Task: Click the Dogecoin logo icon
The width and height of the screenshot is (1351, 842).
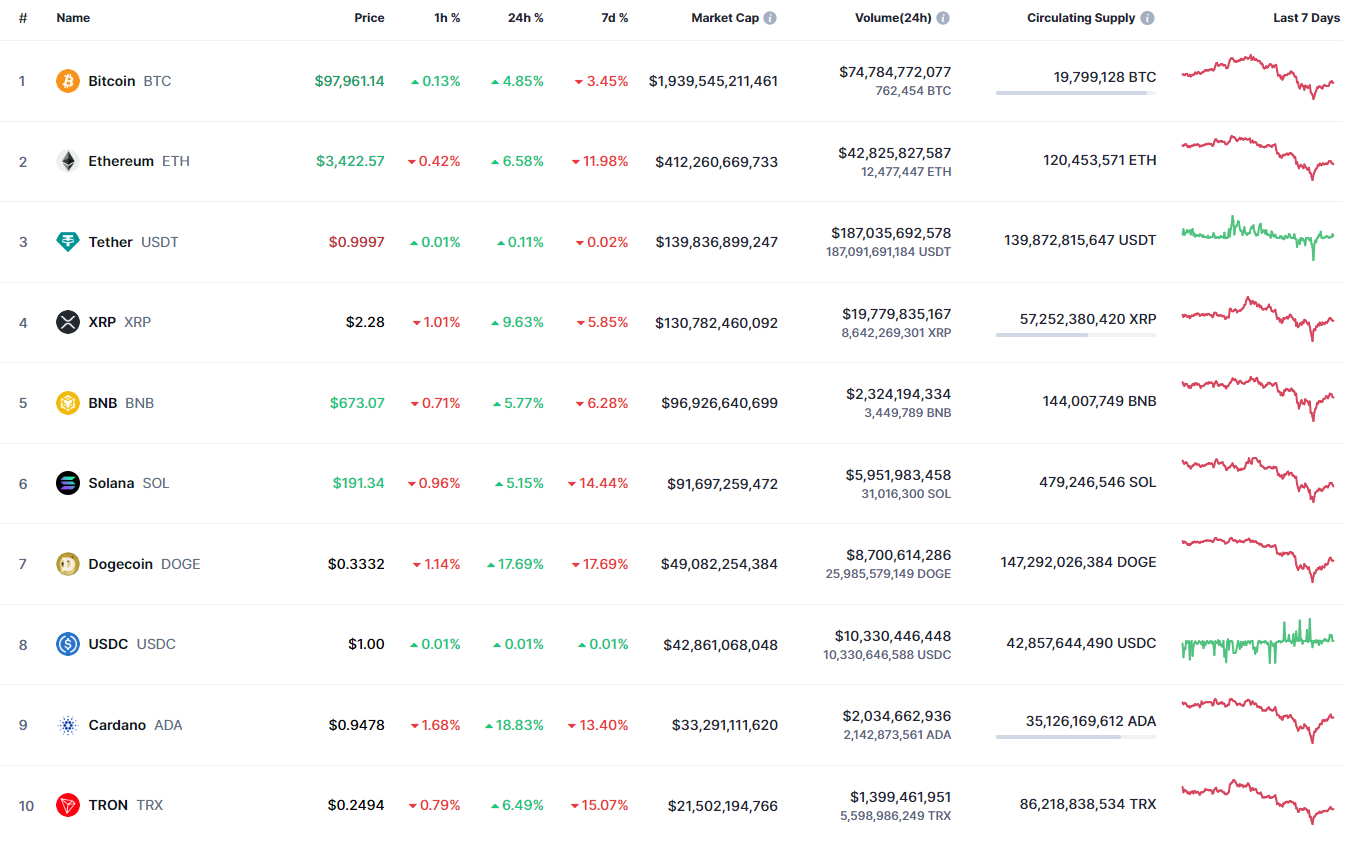Action: (x=68, y=564)
